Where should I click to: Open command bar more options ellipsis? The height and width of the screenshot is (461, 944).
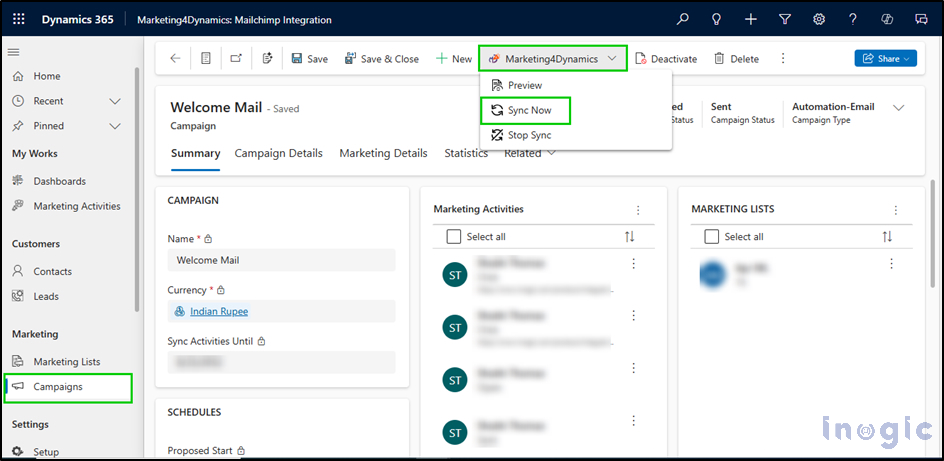click(x=783, y=58)
